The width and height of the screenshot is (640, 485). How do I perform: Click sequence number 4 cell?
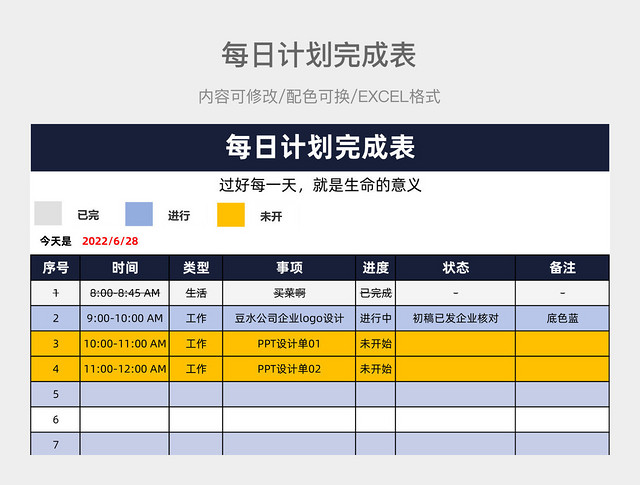(56, 369)
